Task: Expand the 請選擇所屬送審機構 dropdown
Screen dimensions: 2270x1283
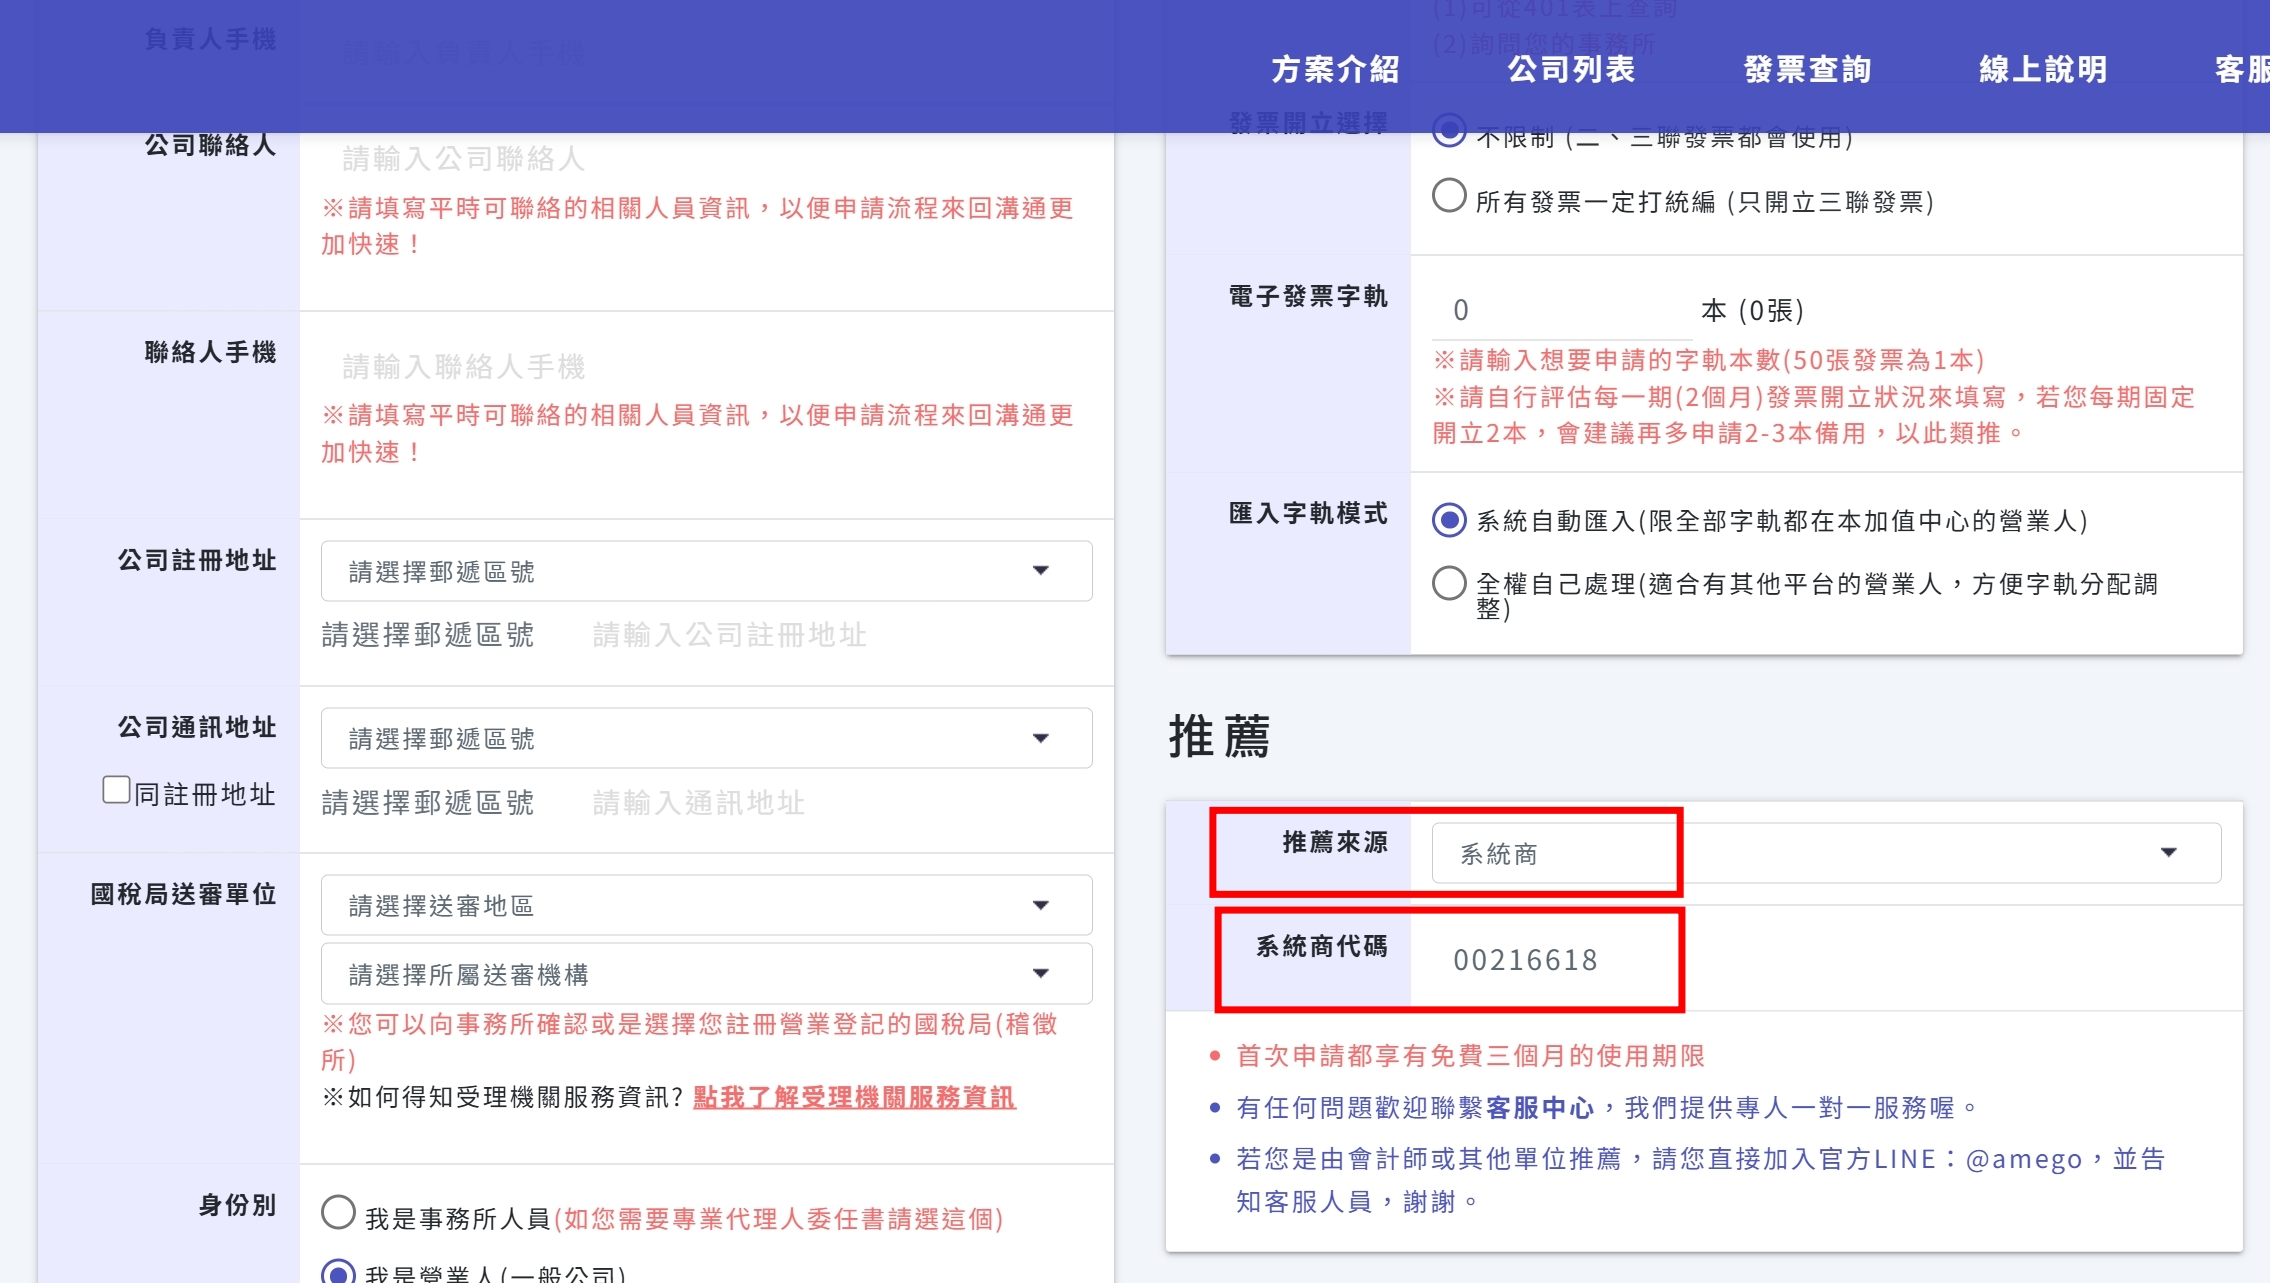Action: (x=705, y=973)
